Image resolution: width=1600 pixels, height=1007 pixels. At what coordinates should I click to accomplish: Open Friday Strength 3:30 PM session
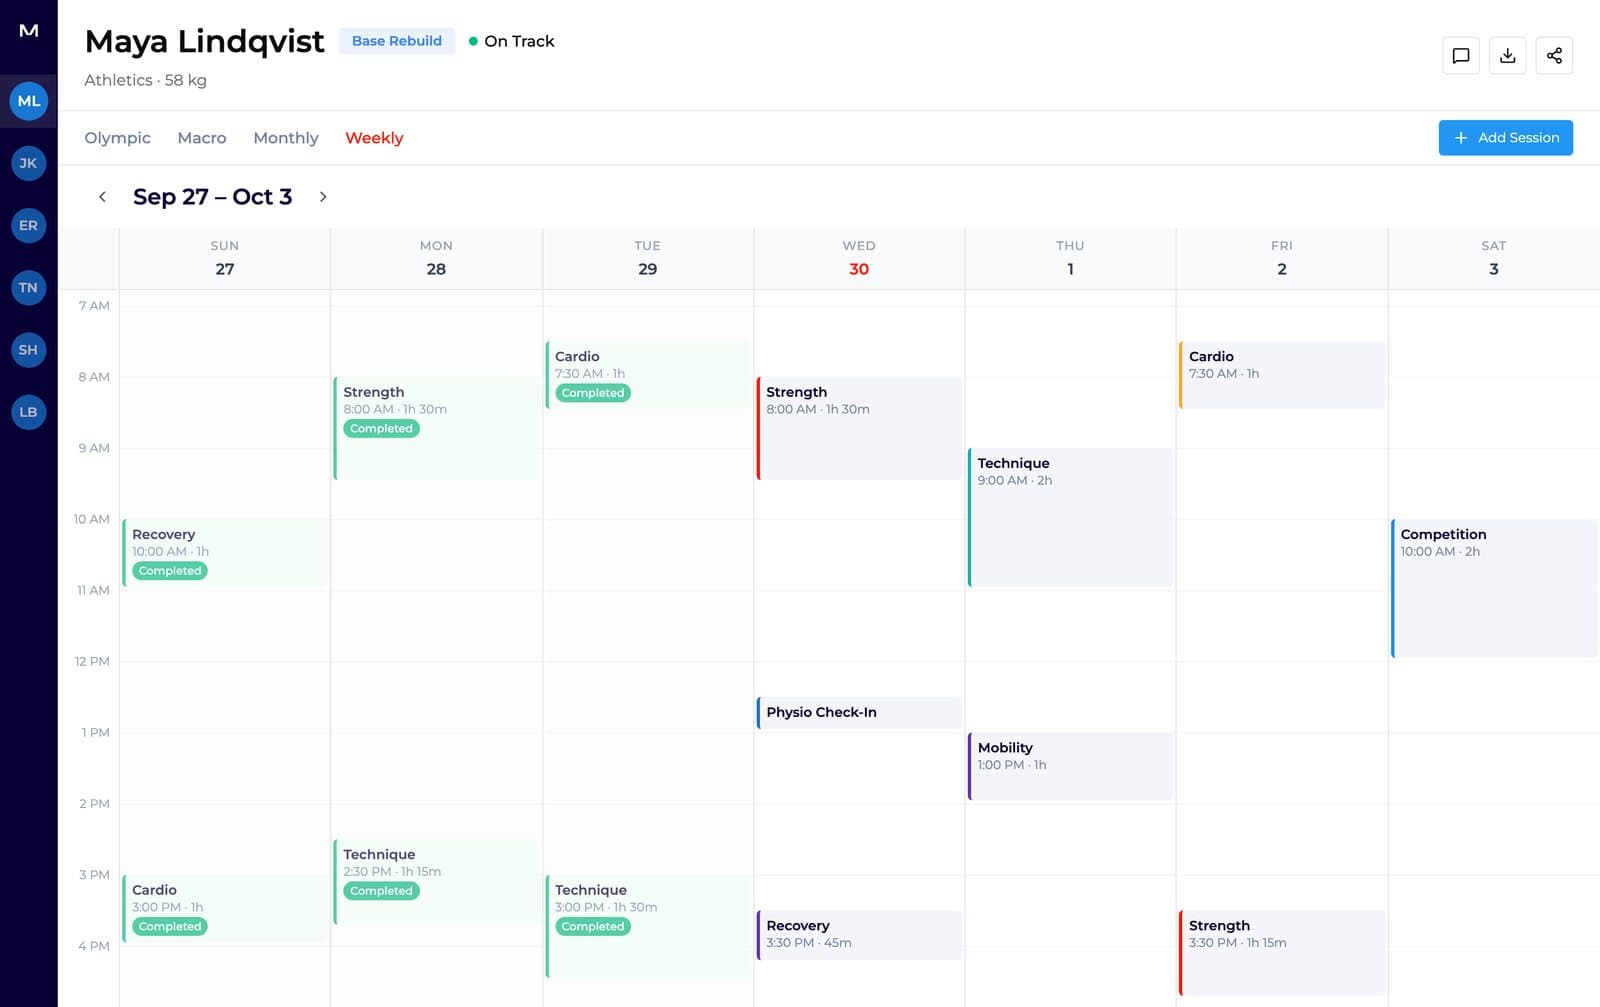[x=1282, y=952]
